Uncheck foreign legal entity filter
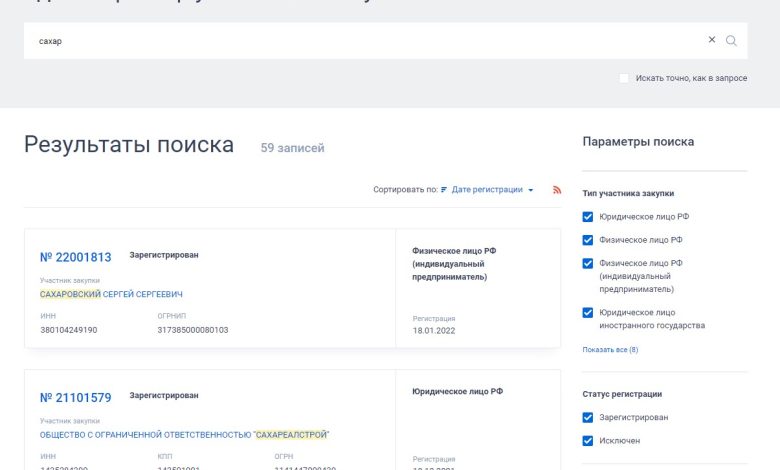 point(588,313)
